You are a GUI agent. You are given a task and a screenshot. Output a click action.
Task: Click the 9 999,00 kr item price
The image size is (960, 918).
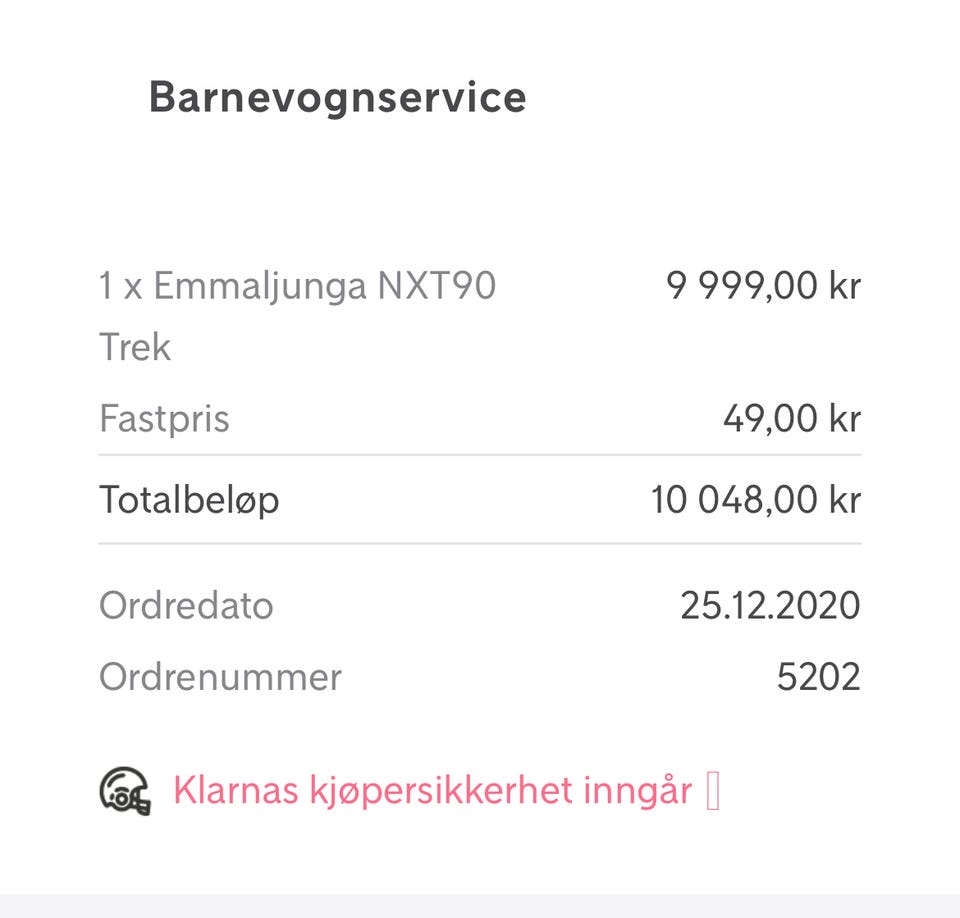pos(763,286)
